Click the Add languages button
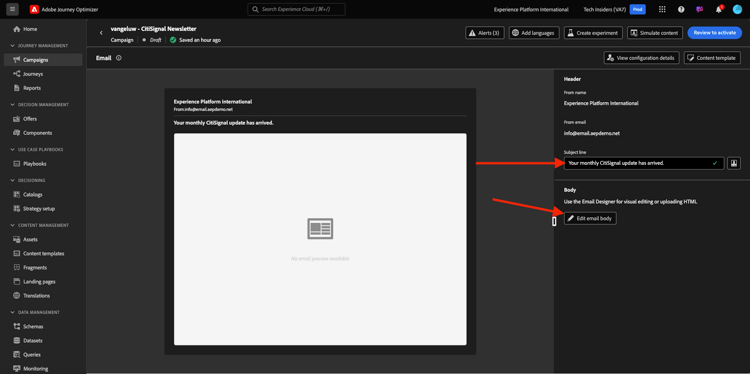Viewport: 750px width, 374px height. [x=534, y=33]
